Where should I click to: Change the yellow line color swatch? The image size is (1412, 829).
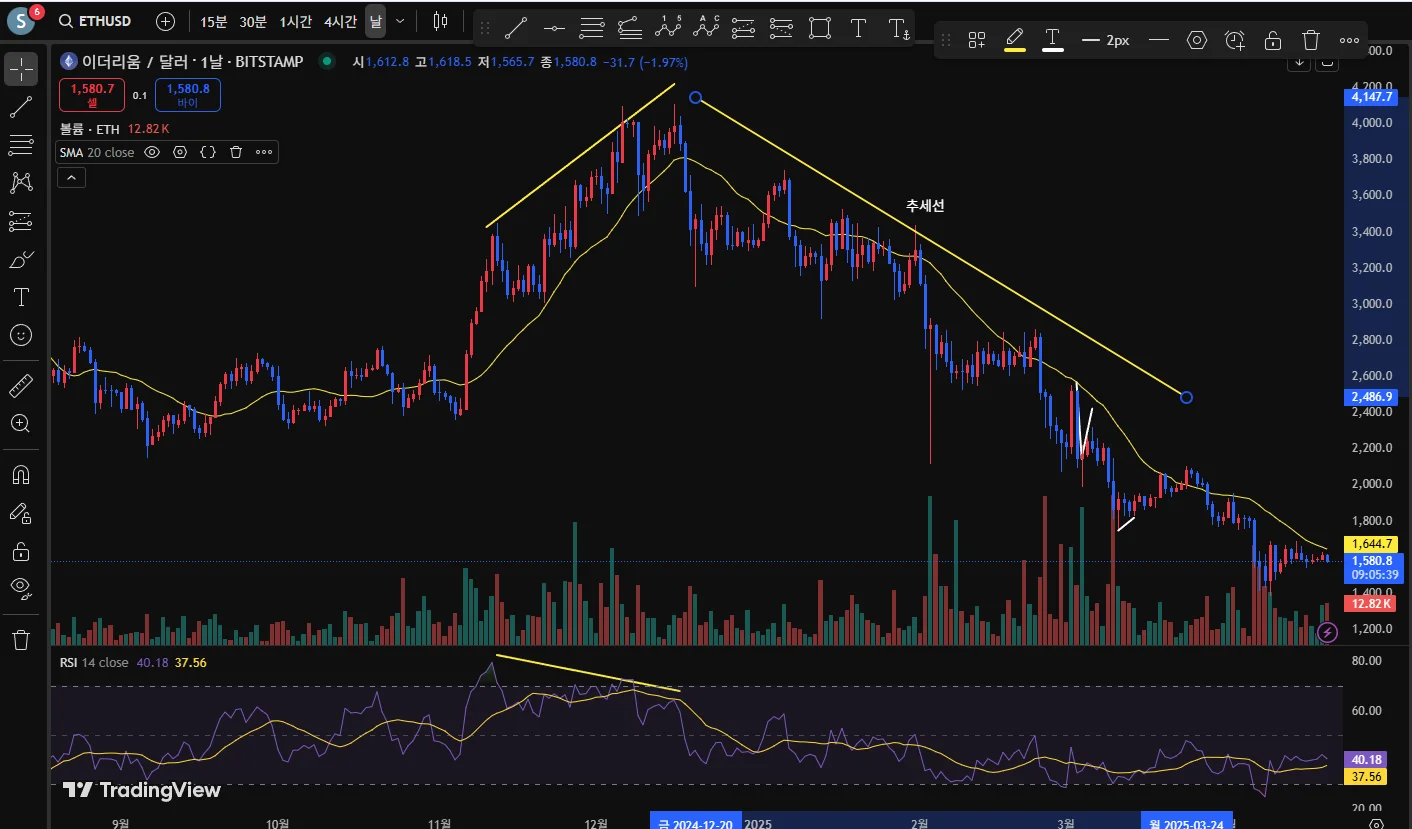[x=1015, y=40]
